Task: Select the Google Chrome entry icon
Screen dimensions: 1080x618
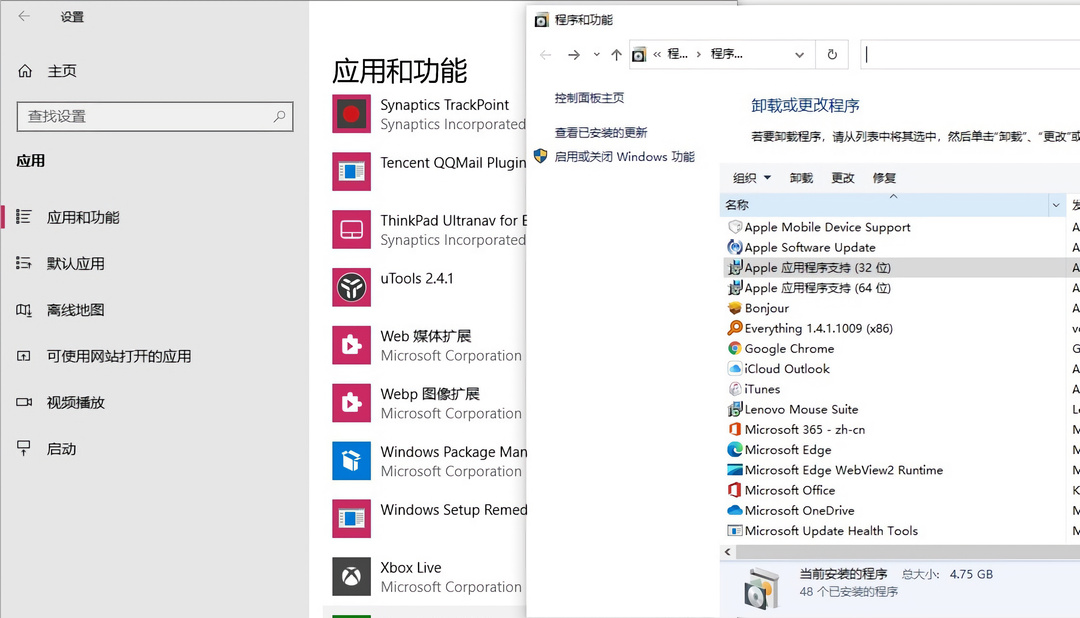Action: 733,348
